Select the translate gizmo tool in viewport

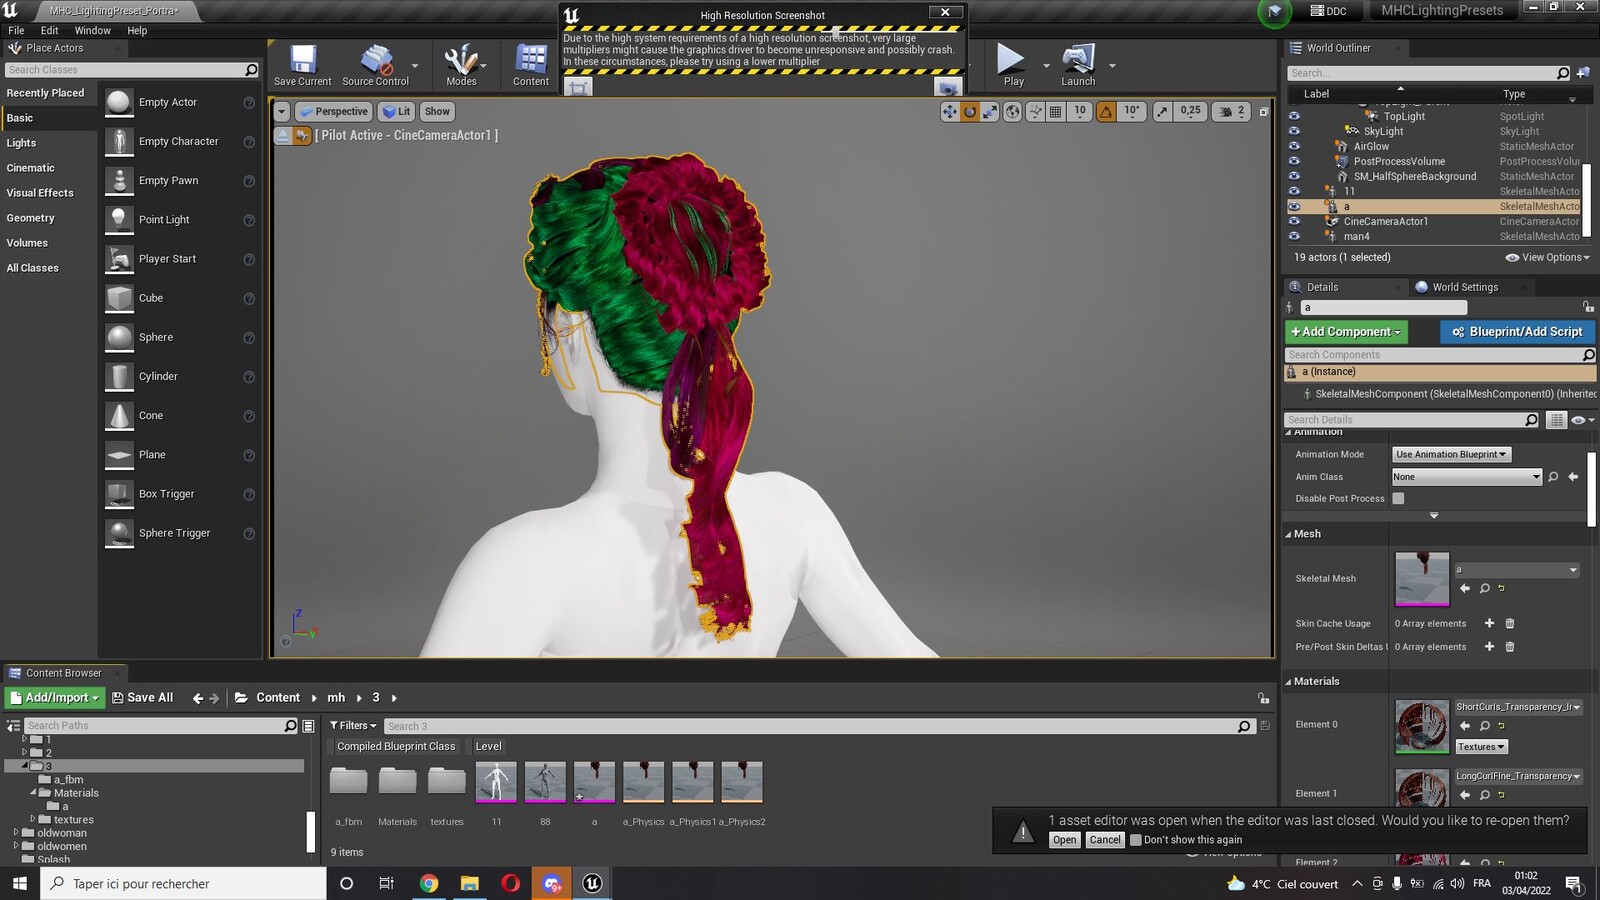pos(949,112)
